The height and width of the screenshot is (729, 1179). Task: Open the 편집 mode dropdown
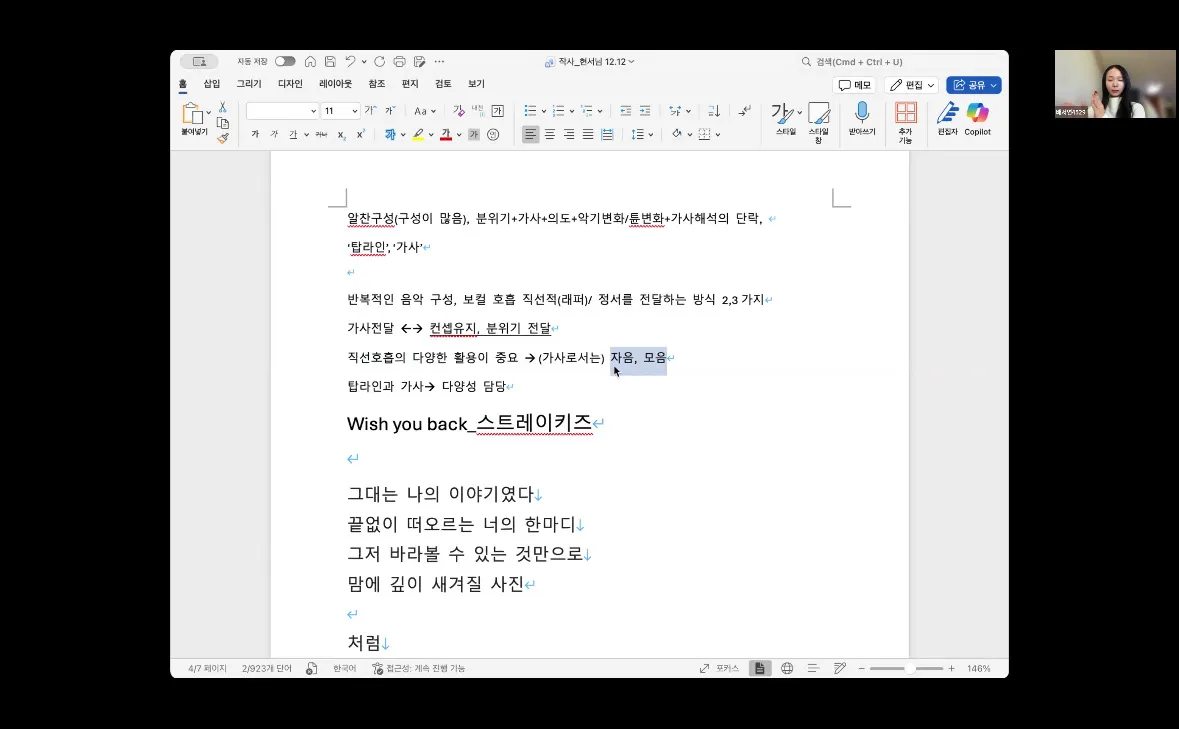tap(911, 85)
